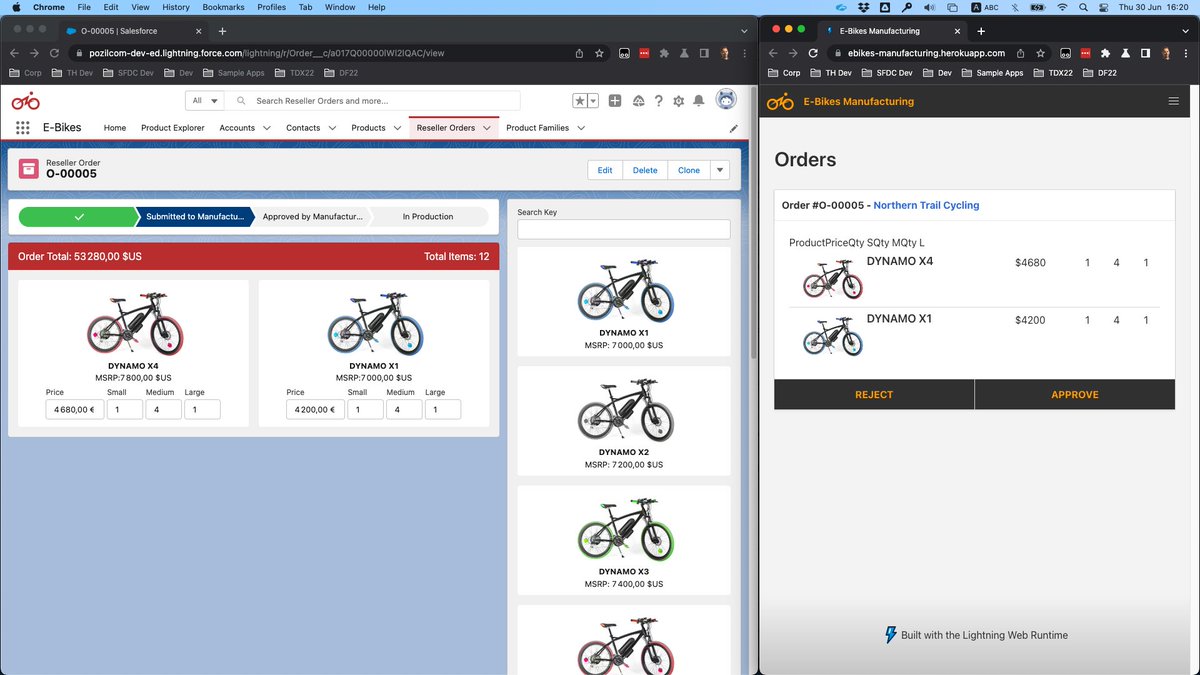1200x675 pixels.
Task: Share the Salesforce page from address bar
Action: click(x=579, y=53)
